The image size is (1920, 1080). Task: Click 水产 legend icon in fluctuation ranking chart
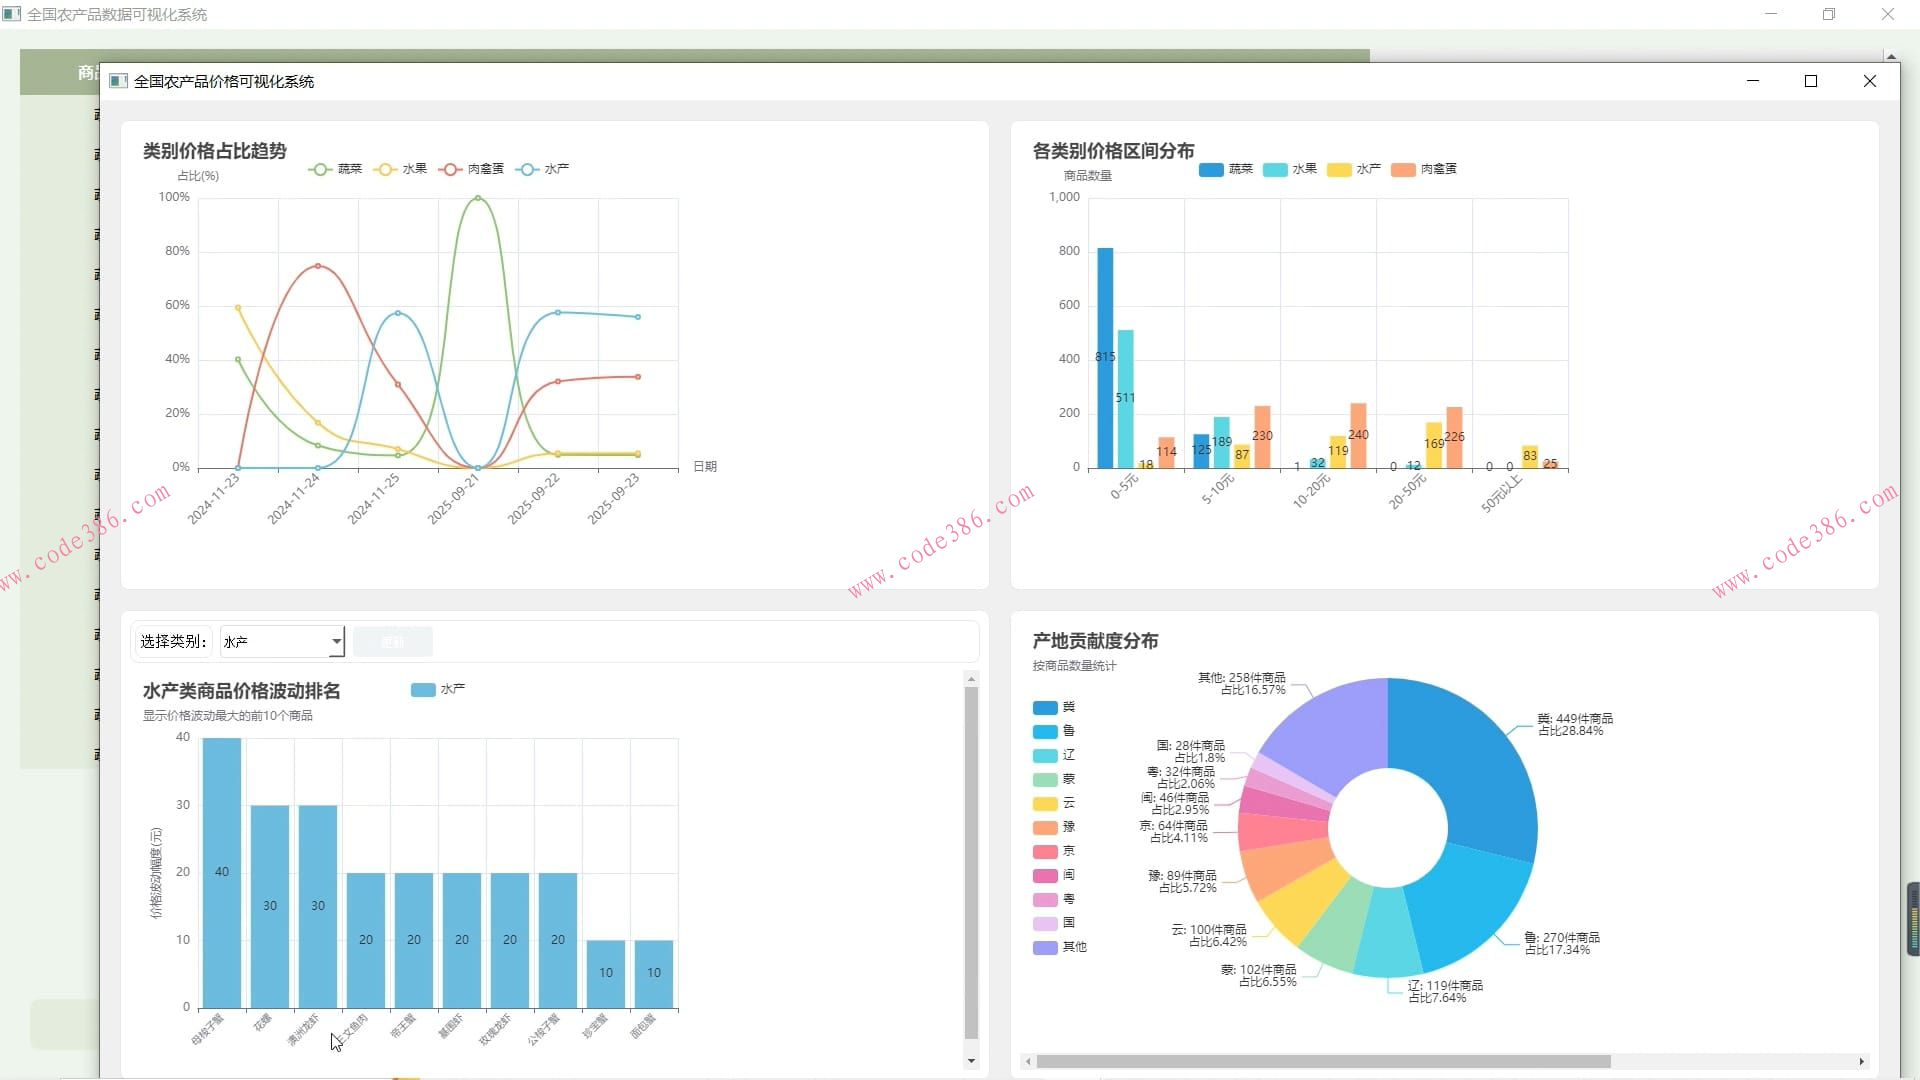point(423,690)
